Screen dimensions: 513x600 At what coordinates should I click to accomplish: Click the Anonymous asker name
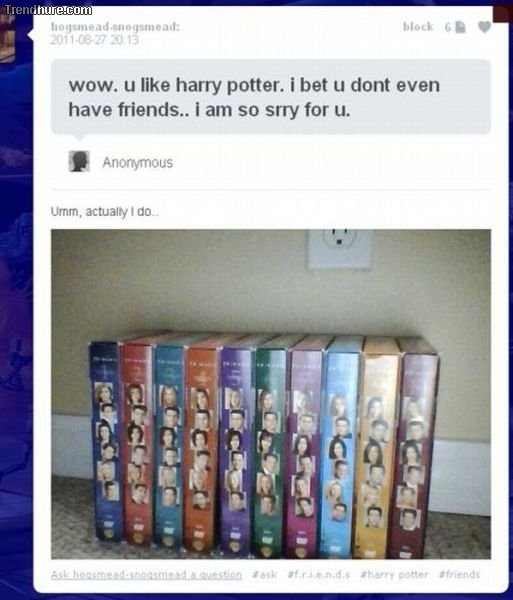coord(138,163)
